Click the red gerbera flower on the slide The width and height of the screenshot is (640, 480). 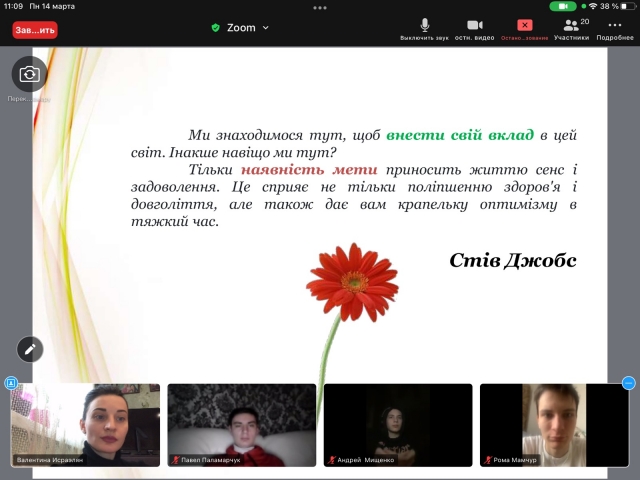[x=353, y=282]
